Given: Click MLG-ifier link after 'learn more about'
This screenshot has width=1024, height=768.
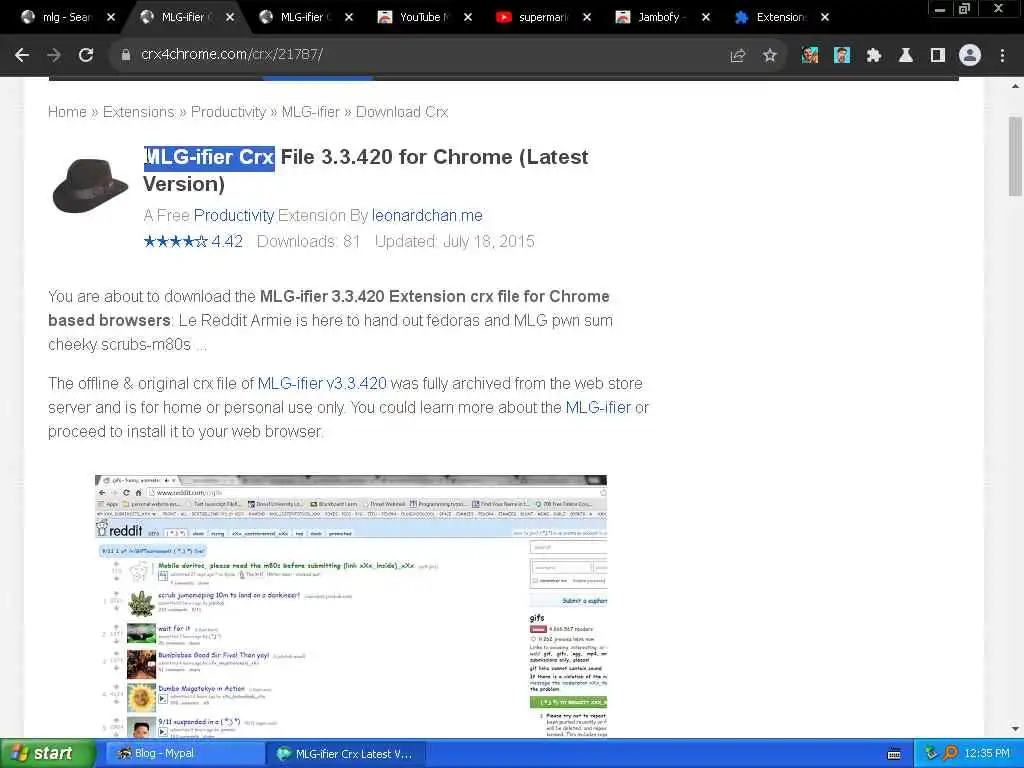Looking at the screenshot, I should (x=598, y=408).
